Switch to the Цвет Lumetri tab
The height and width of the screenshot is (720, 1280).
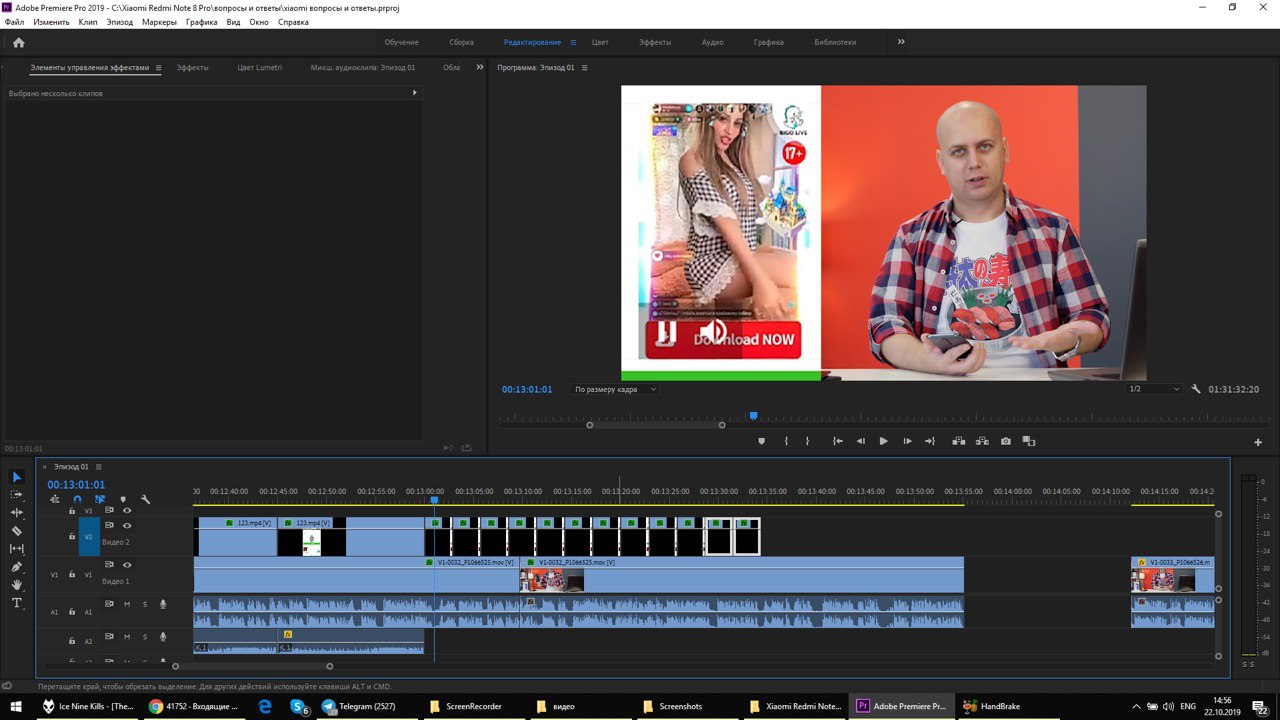point(259,68)
